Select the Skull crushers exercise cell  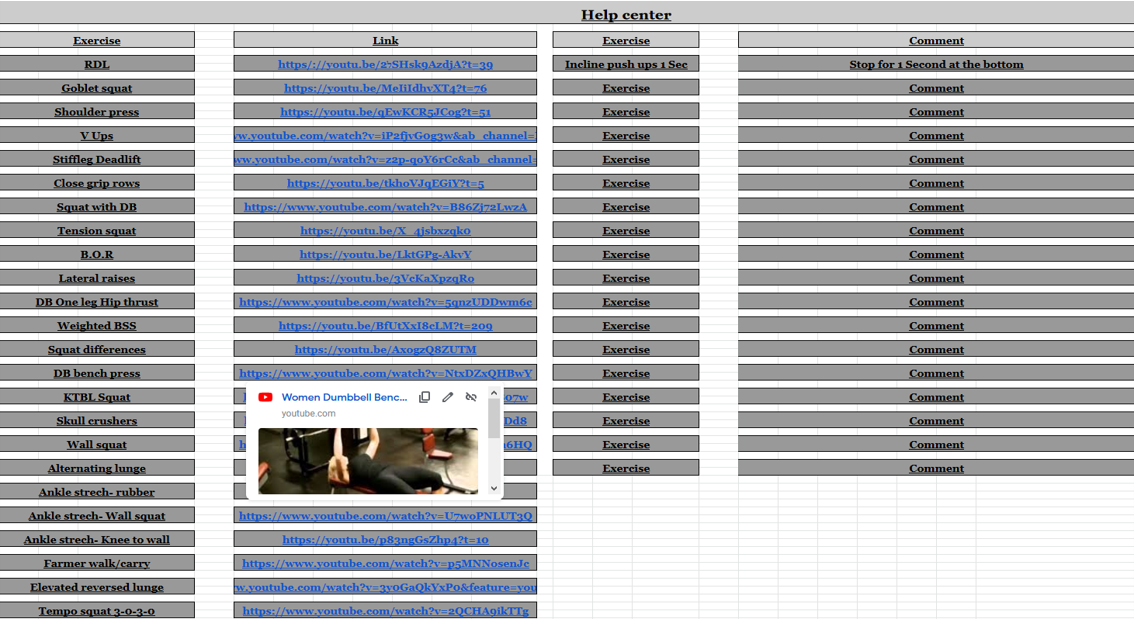pyautogui.click(x=97, y=421)
